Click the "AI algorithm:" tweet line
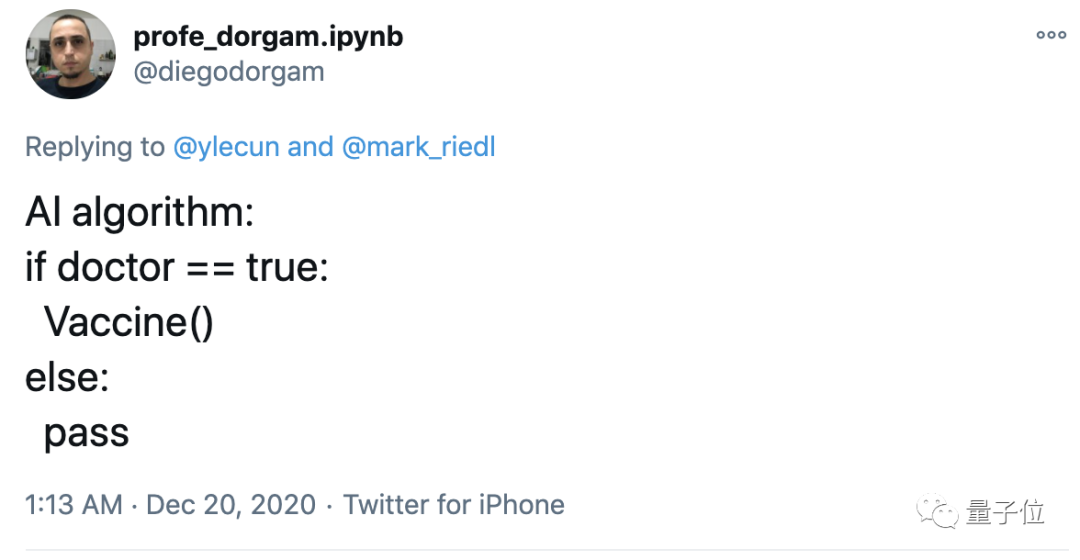Screen dimensions: 1080x560 click(140, 212)
